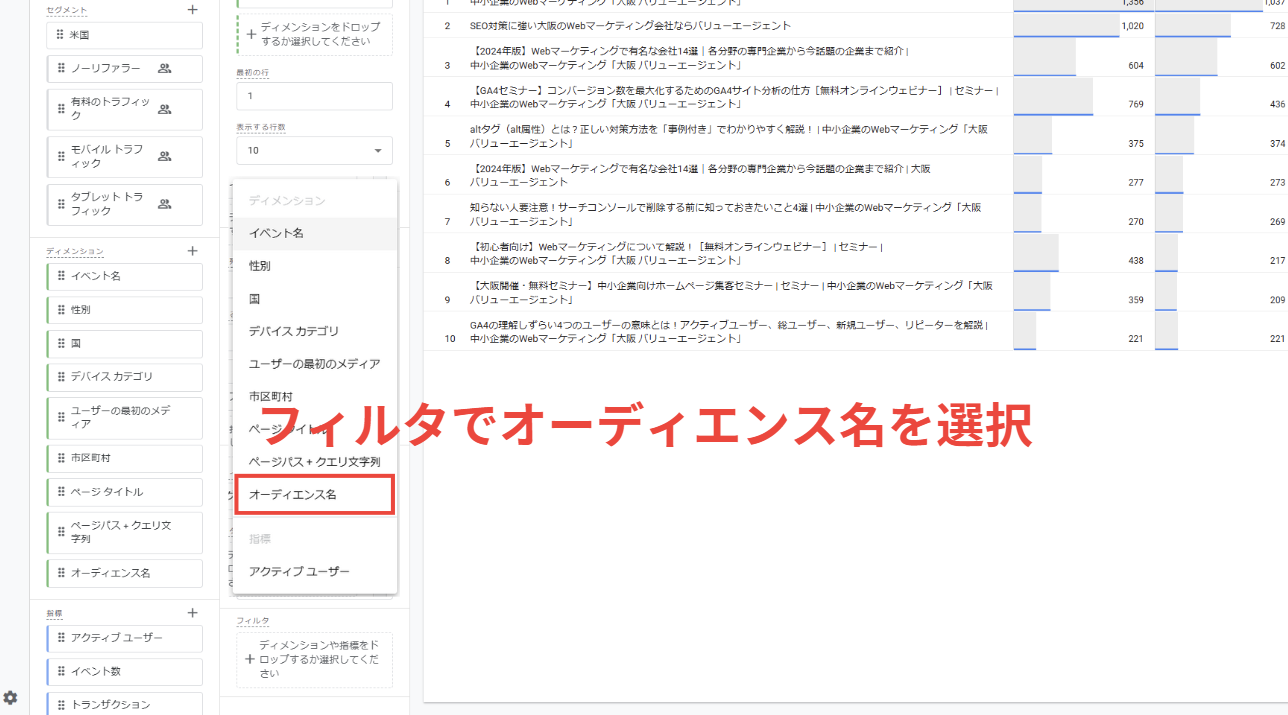Click the value 728 in row 2
Screen dimensions: 1288x715
click(1276, 26)
